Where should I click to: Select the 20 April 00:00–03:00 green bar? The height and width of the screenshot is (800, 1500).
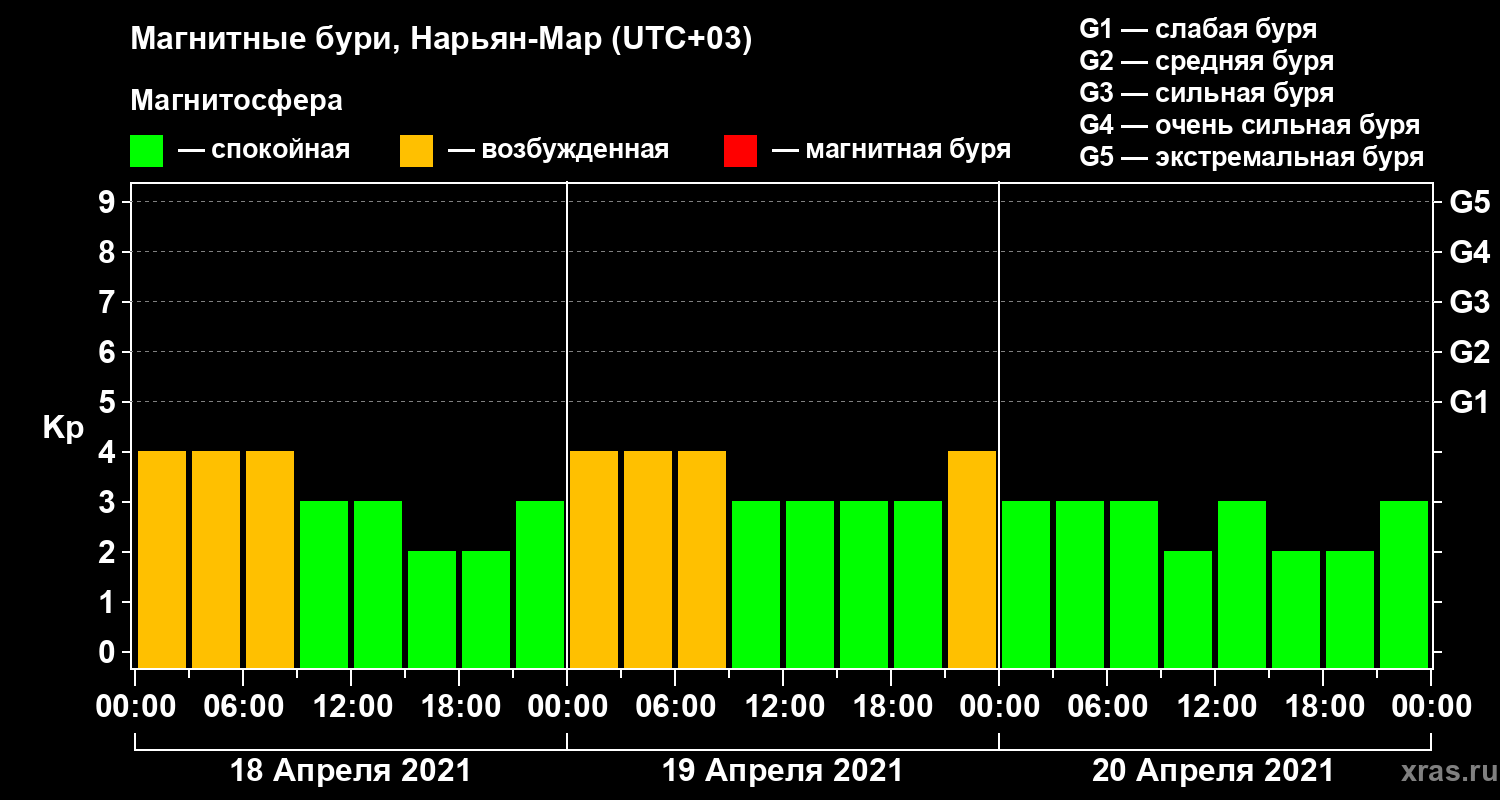tap(1026, 584)
